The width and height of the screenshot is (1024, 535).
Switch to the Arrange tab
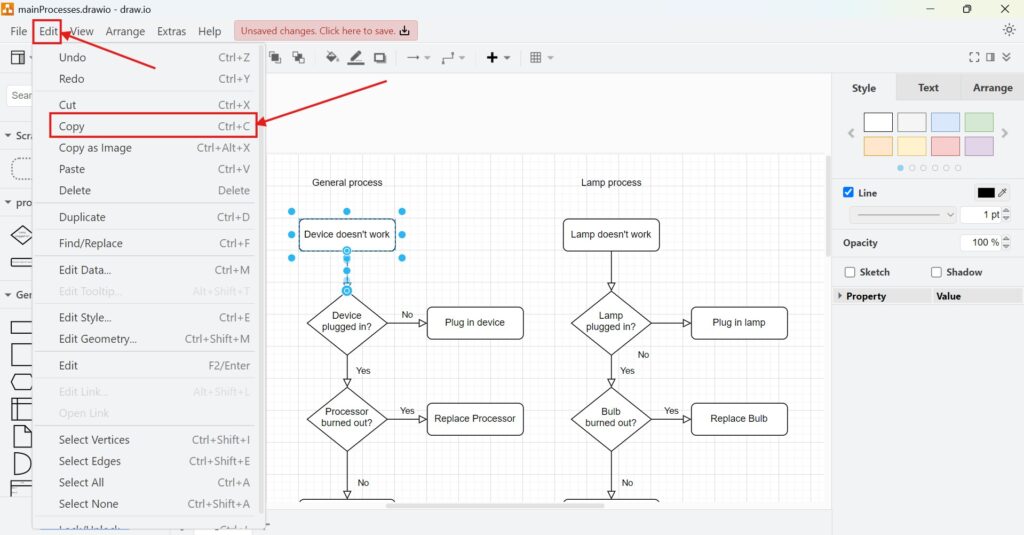click(992, 88)
